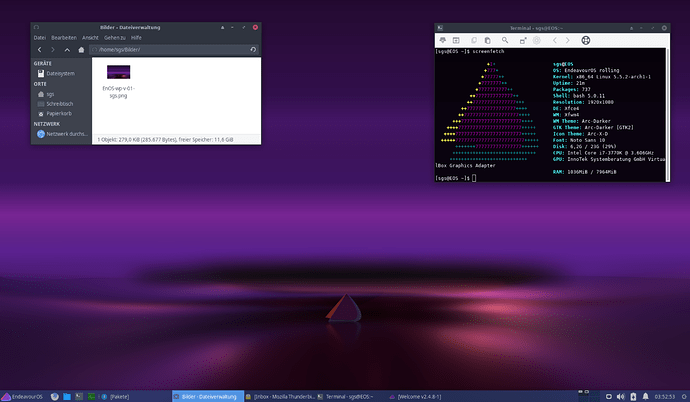Open the Gehen zu menu

pos(113,37)
